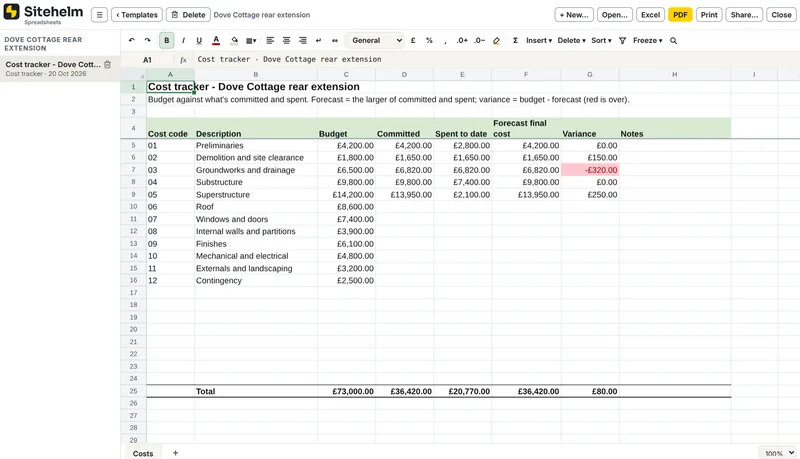Click the select-all corner of the grid
Viewport: 800px width, 459px height.
tap(133, 74)
